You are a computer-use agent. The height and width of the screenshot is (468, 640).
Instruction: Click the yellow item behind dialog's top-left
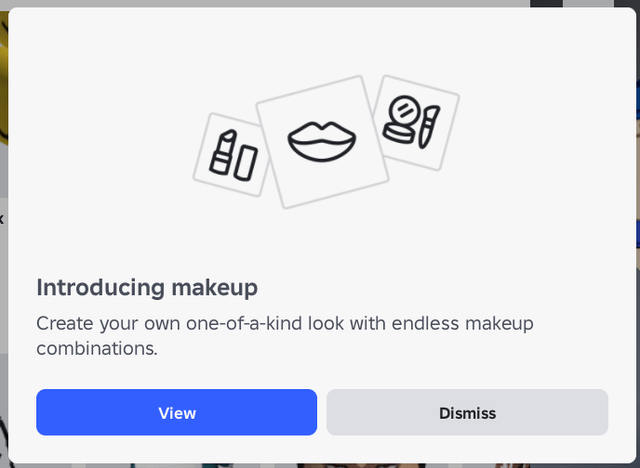3,60
